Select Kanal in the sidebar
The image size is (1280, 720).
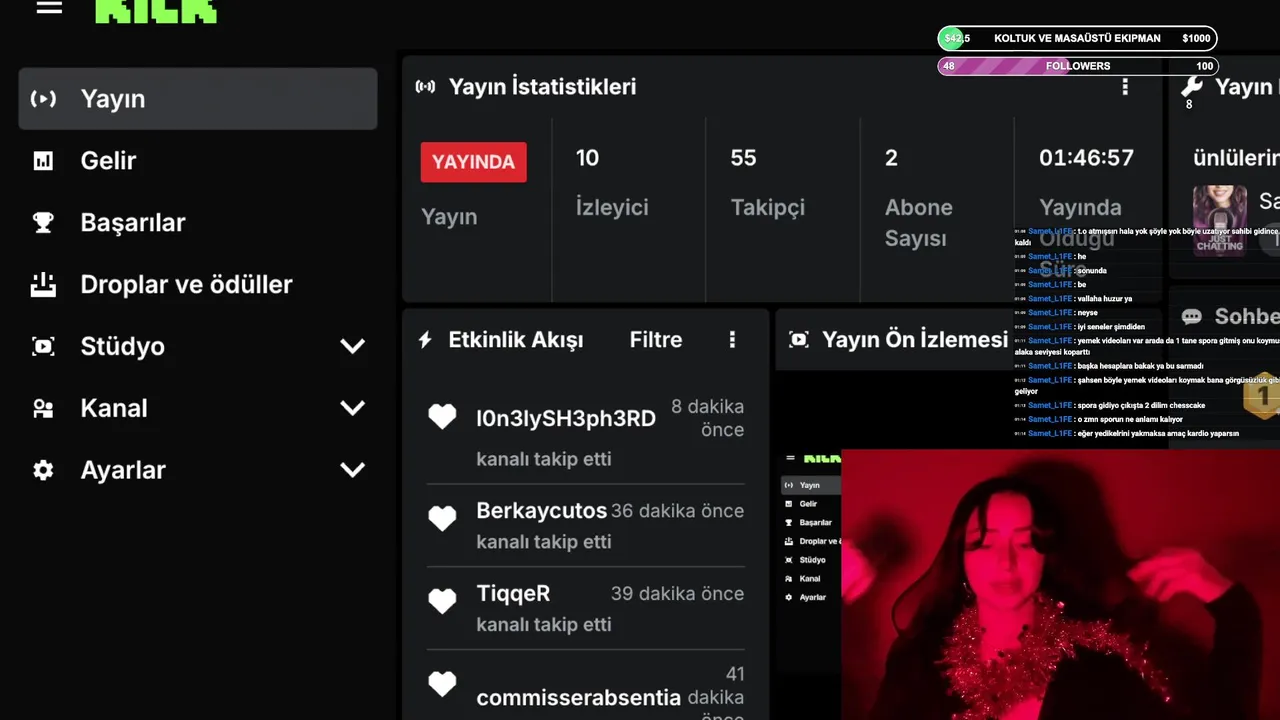point(198,409)
